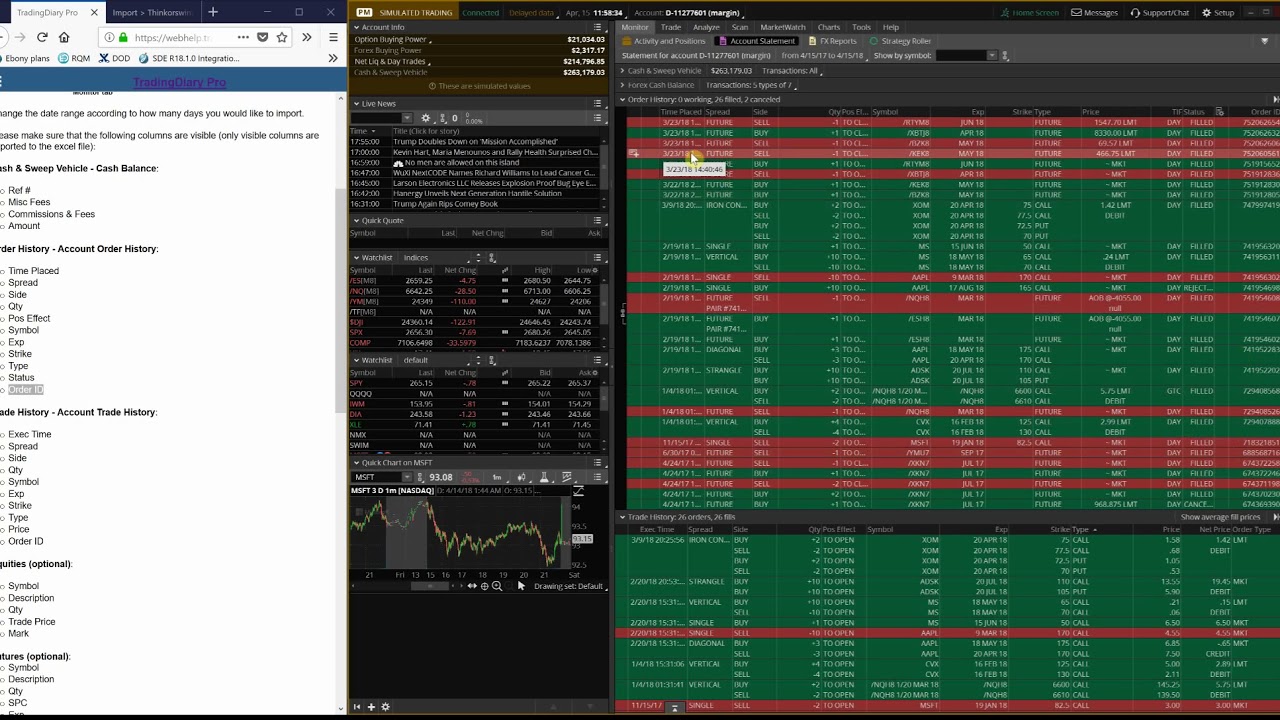Bookmark this page with star icon
1280x720 pixels.
(282, 37)
